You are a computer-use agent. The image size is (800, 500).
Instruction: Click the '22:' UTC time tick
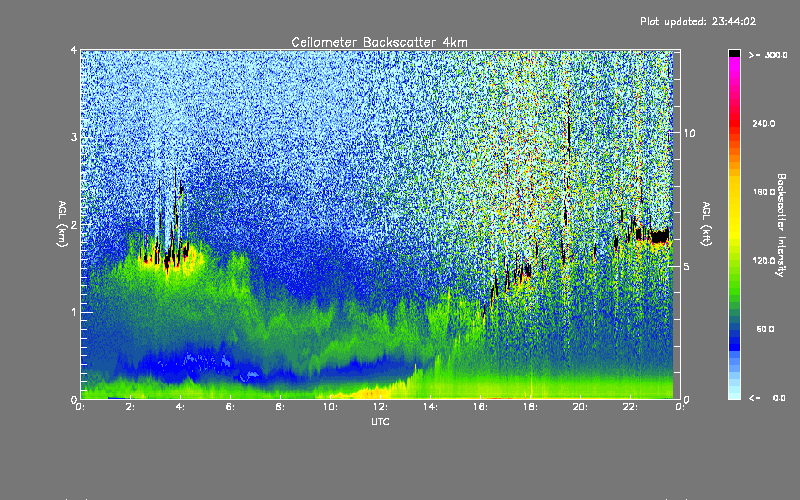pyautogui.click(x=630, y=407)
